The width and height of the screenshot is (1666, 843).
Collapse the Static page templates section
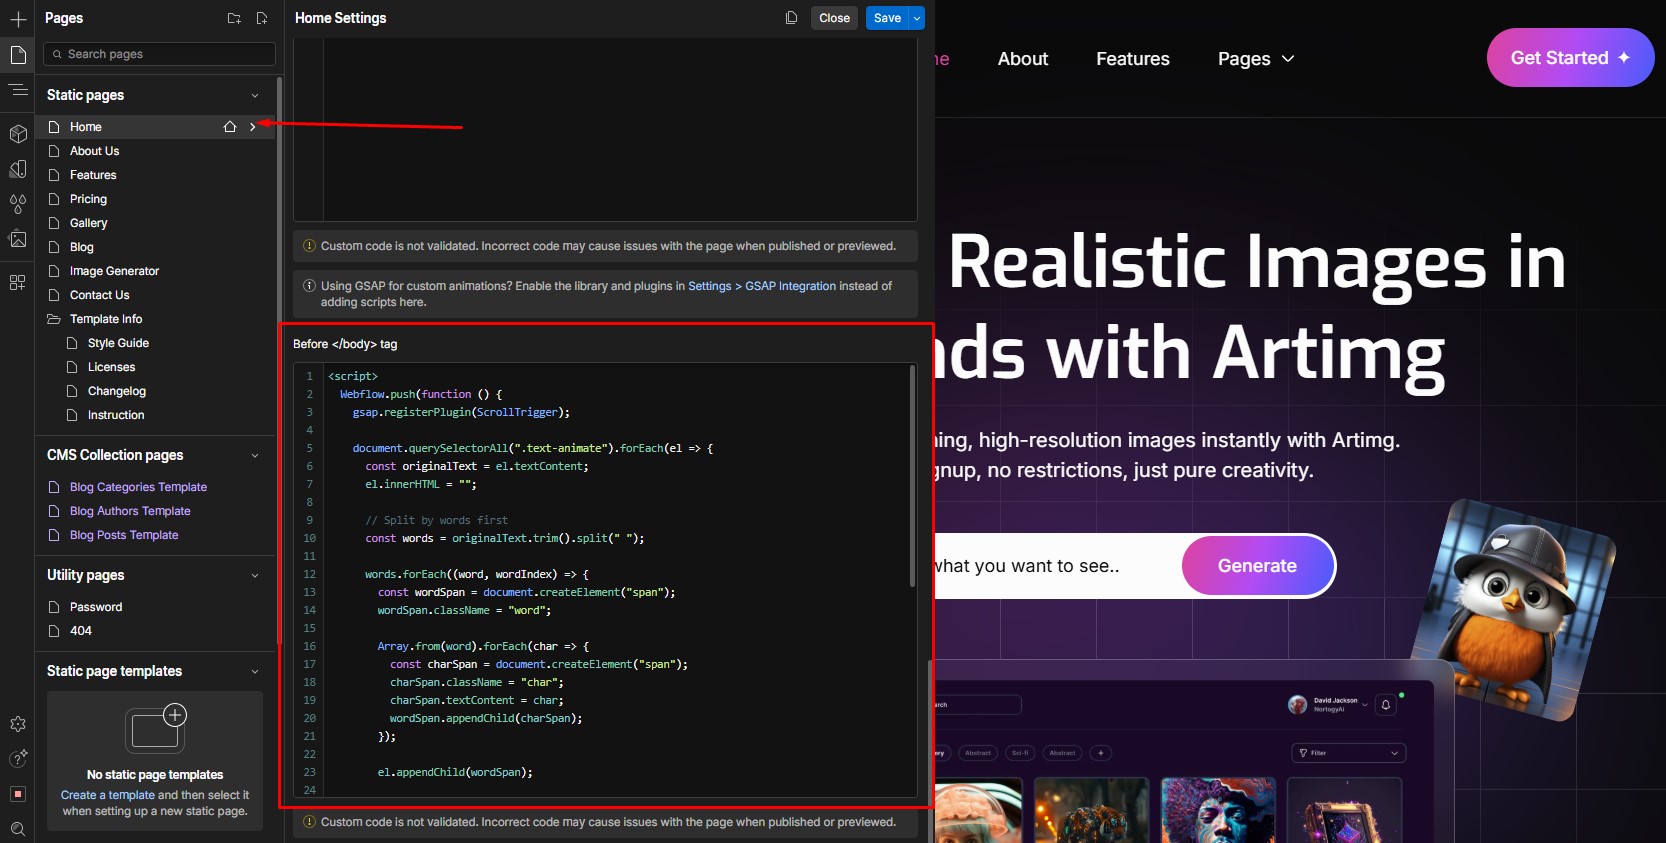tap(255, 672)
